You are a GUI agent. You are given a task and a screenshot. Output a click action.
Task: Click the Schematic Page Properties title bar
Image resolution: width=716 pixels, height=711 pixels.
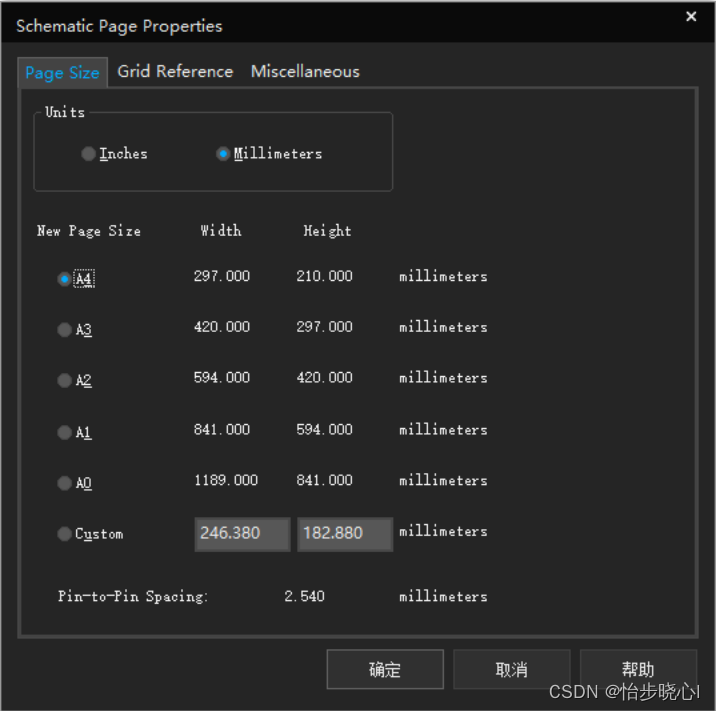[300, 25]
